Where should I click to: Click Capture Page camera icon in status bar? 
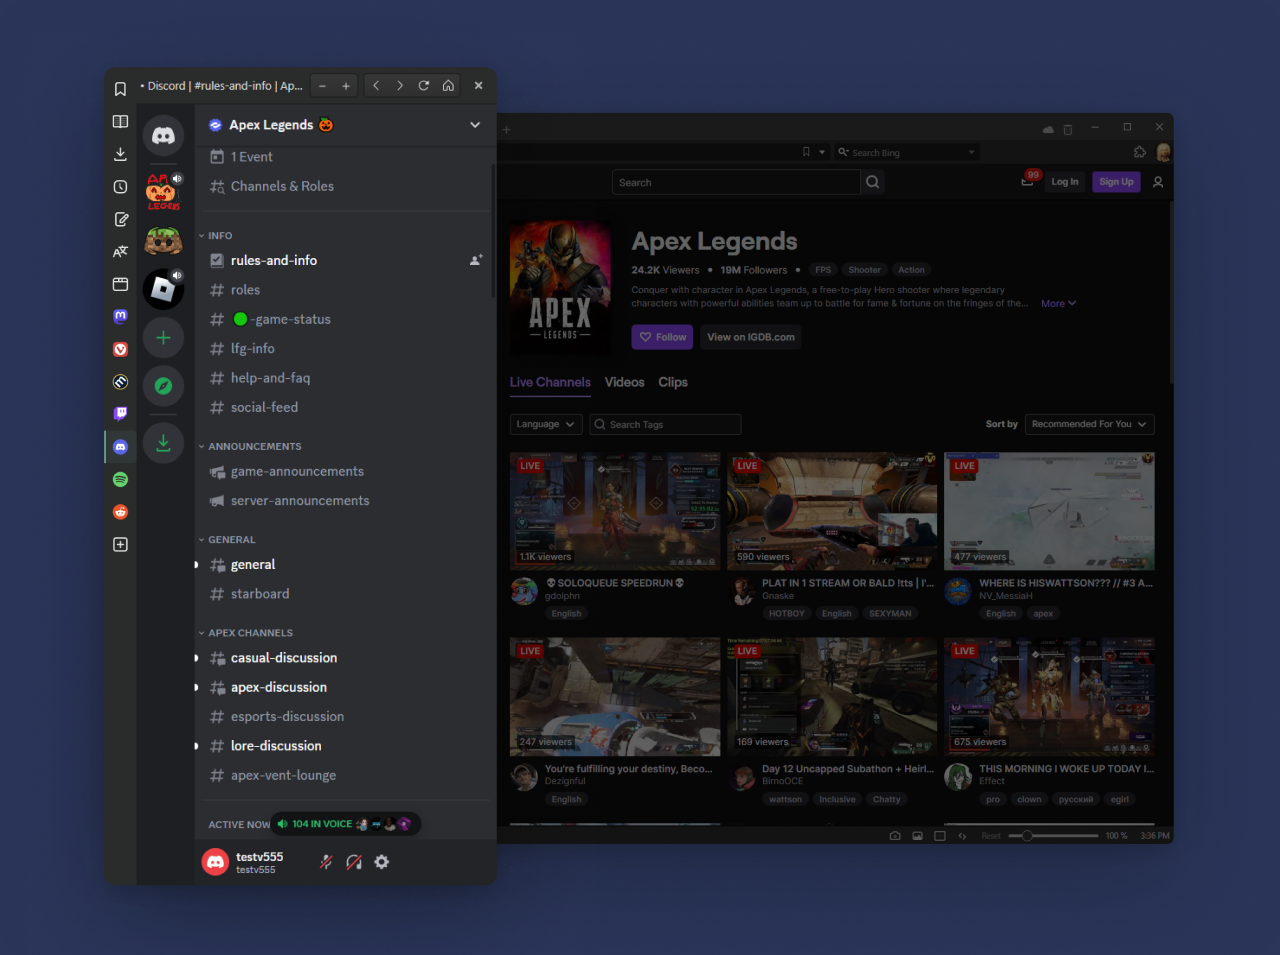(x=895, y=836)
